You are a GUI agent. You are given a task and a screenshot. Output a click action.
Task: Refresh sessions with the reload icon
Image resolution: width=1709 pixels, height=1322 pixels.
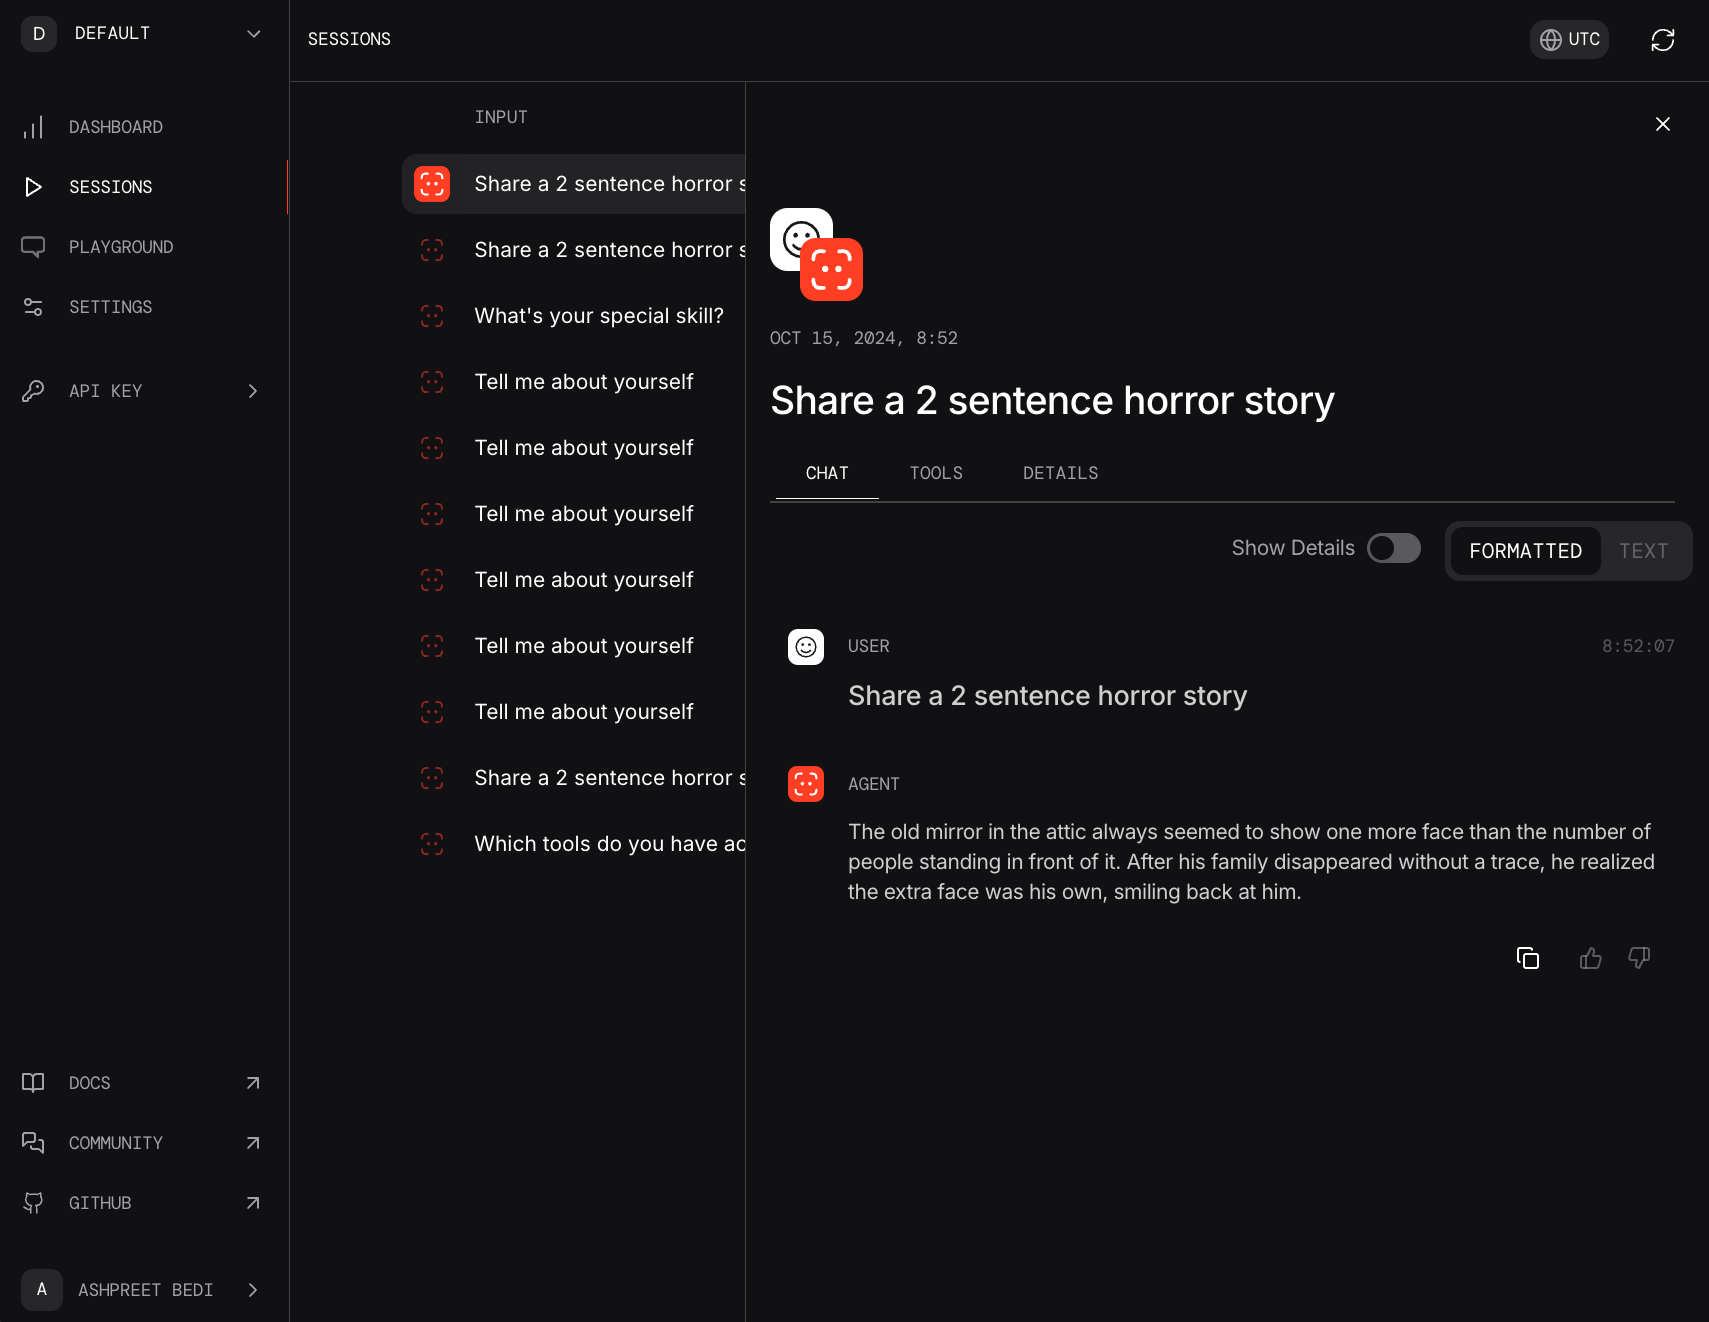(x=1662, y=40)
